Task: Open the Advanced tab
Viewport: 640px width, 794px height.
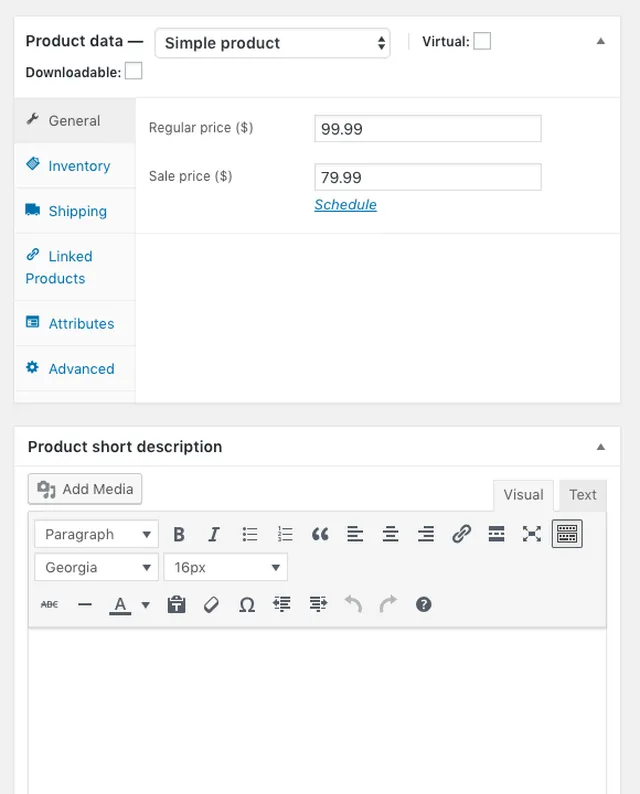Action: (x=75, y=368)
